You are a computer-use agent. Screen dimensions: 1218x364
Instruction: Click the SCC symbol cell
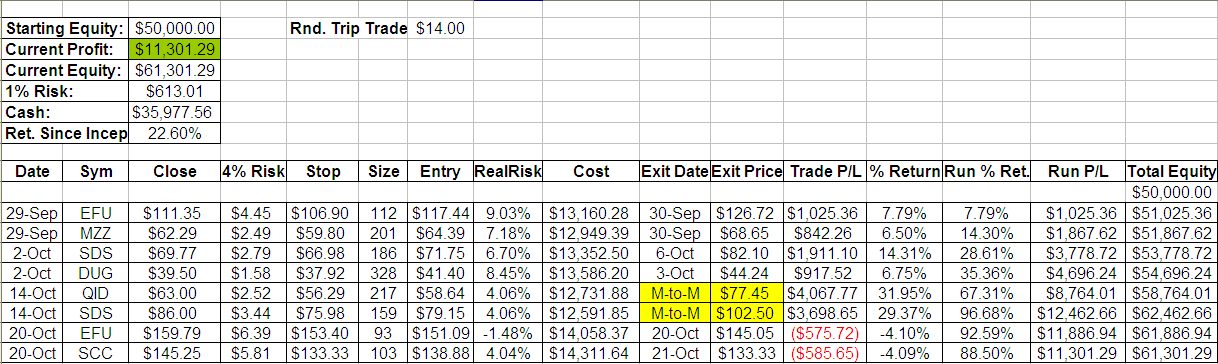(x=97, y=354)
